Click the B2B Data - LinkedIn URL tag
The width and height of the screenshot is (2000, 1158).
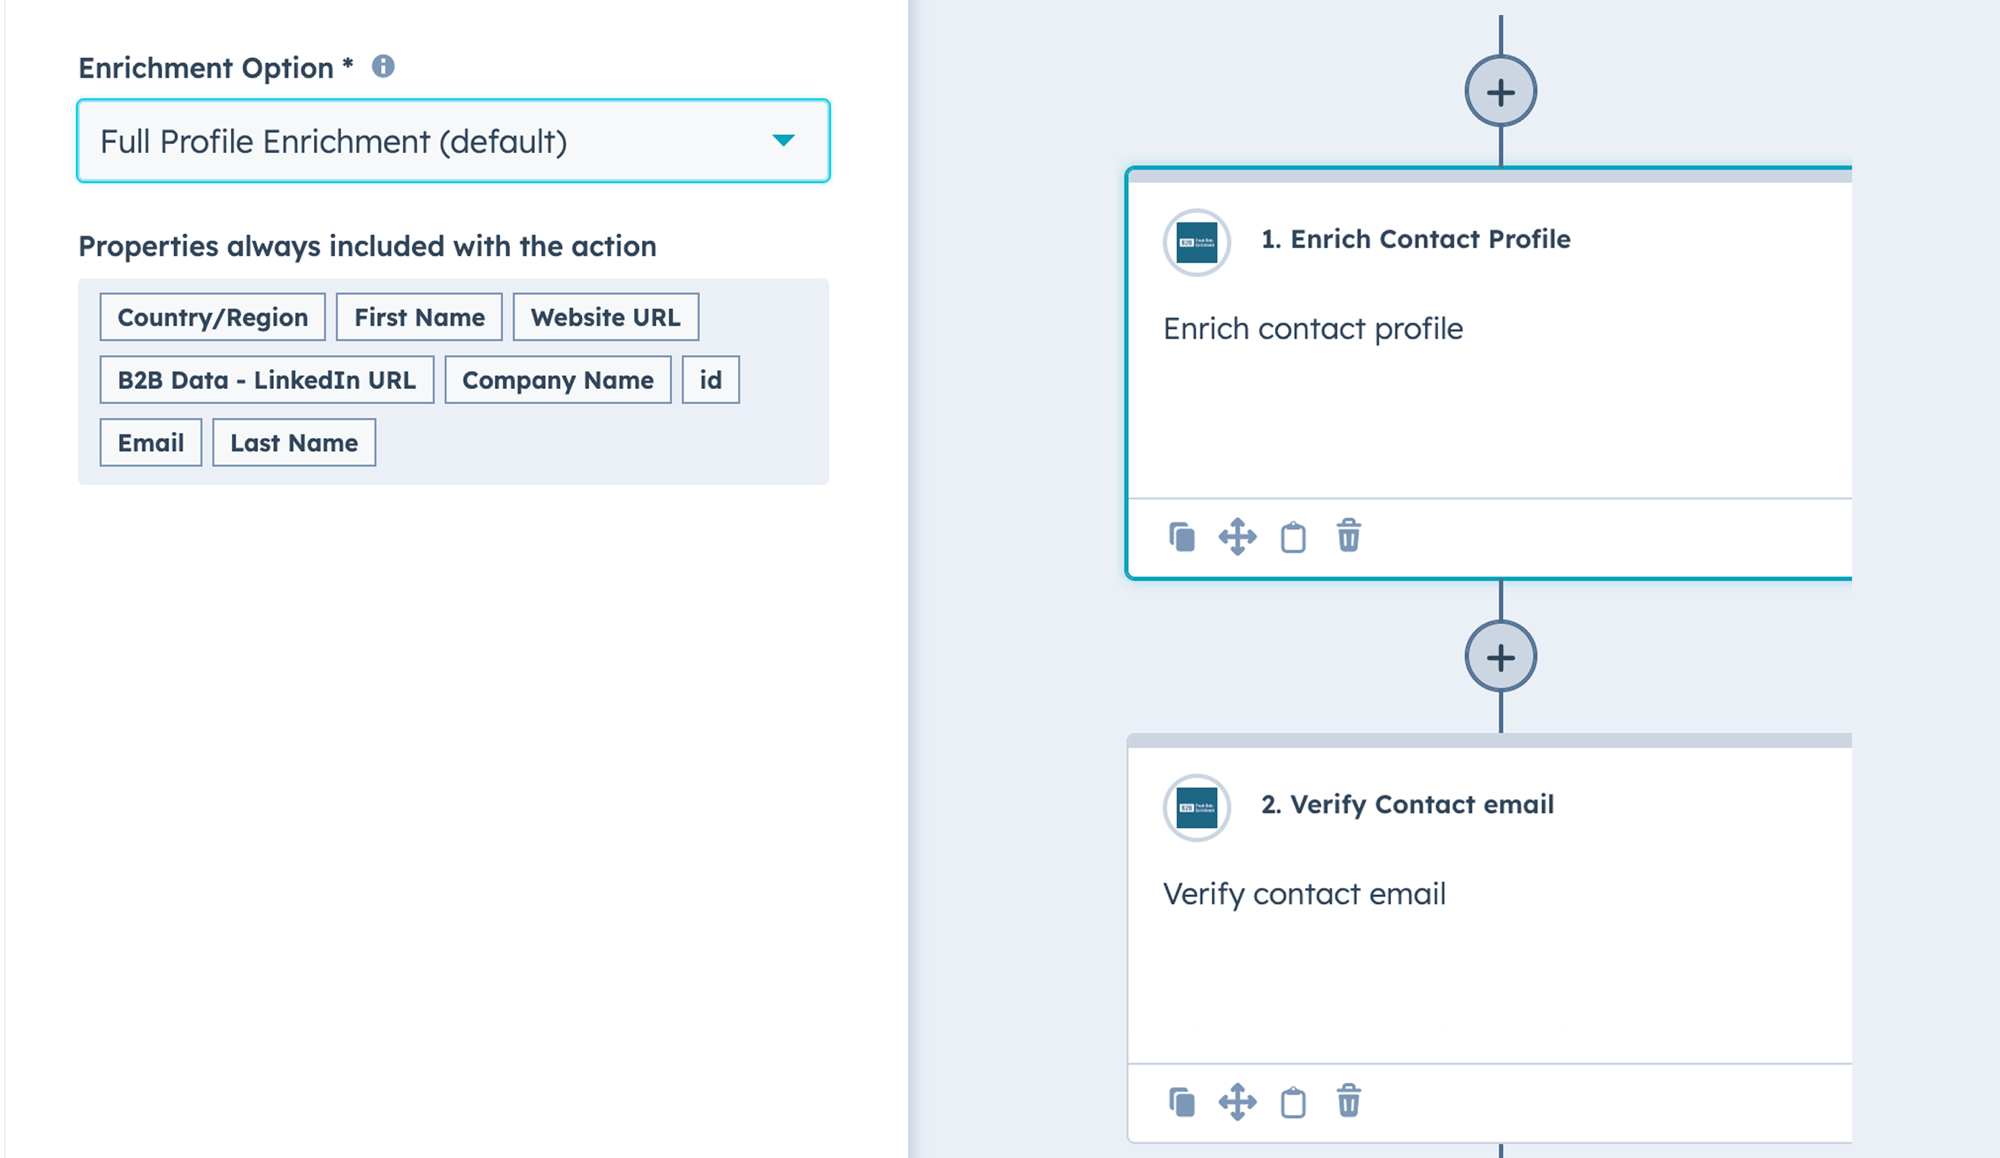(x=267, y=380)
